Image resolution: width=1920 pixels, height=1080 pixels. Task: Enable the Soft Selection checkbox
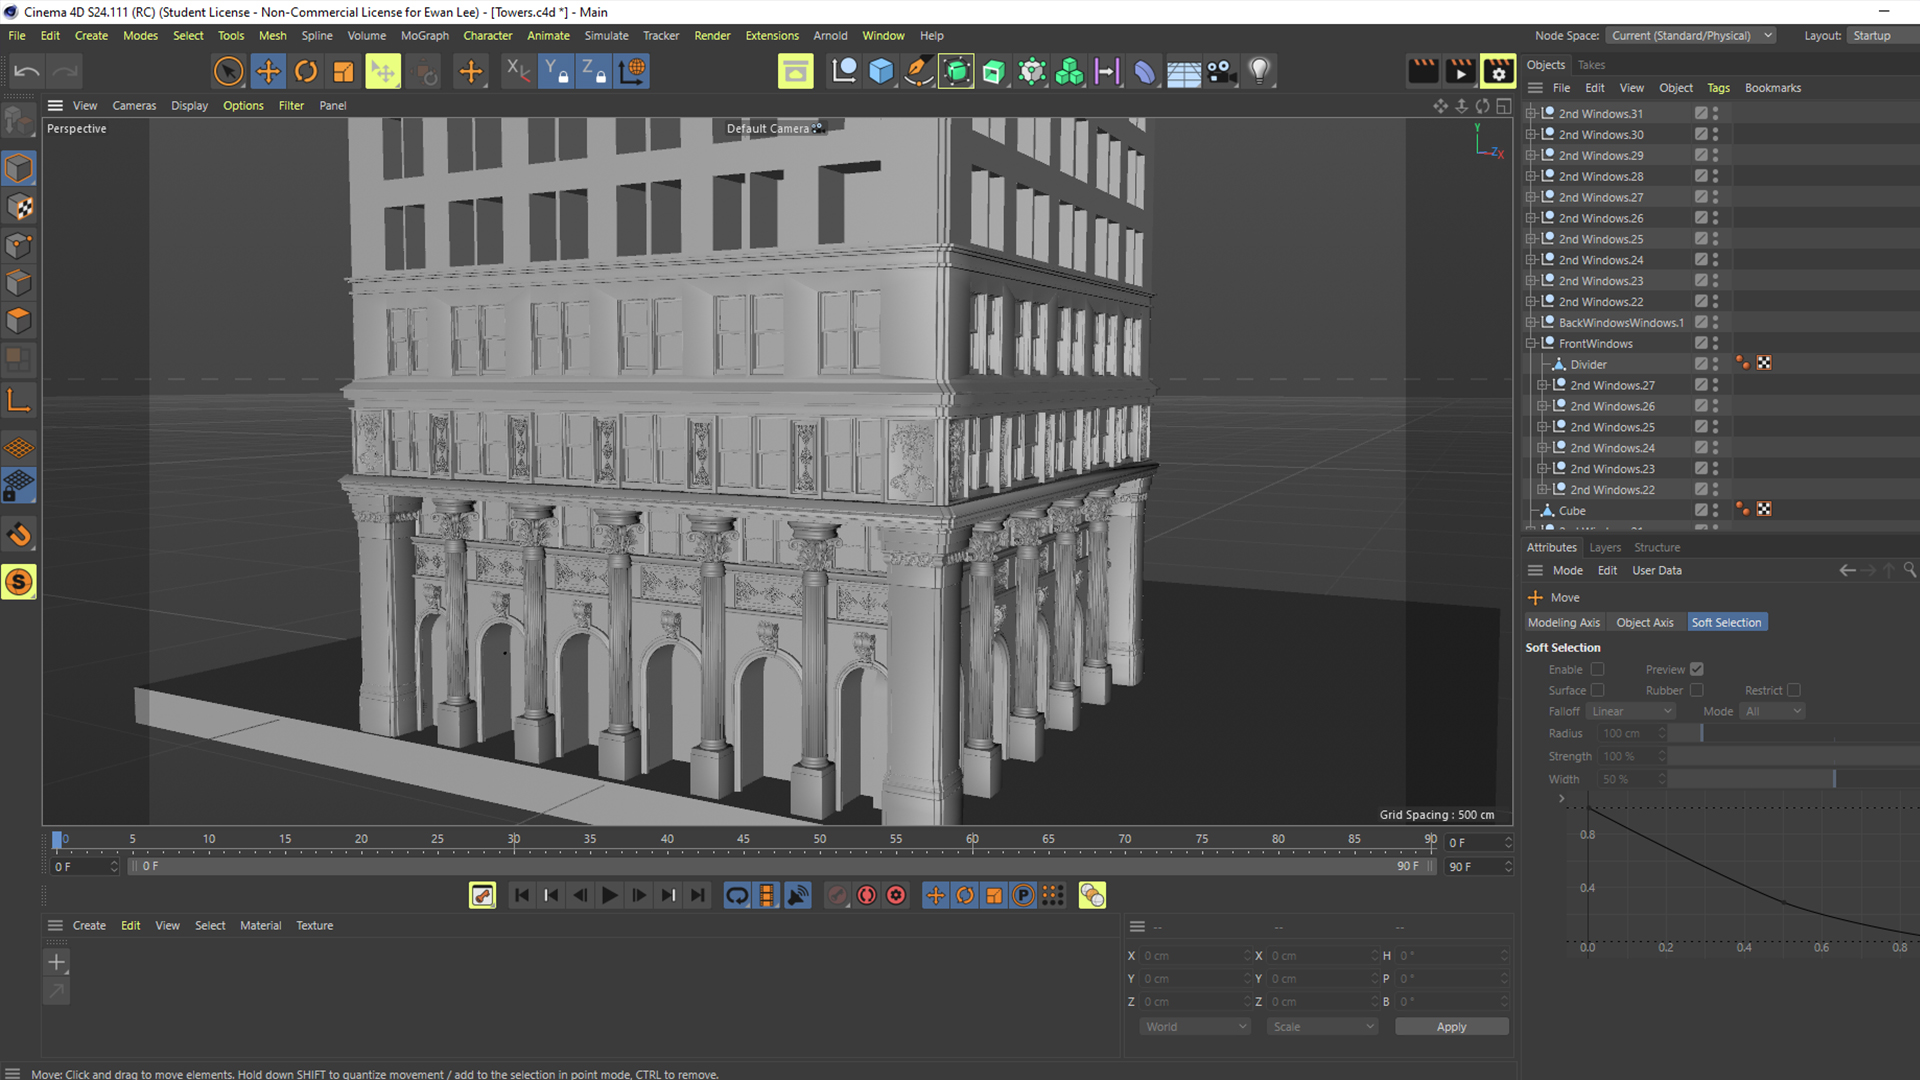coord(1597,669)
